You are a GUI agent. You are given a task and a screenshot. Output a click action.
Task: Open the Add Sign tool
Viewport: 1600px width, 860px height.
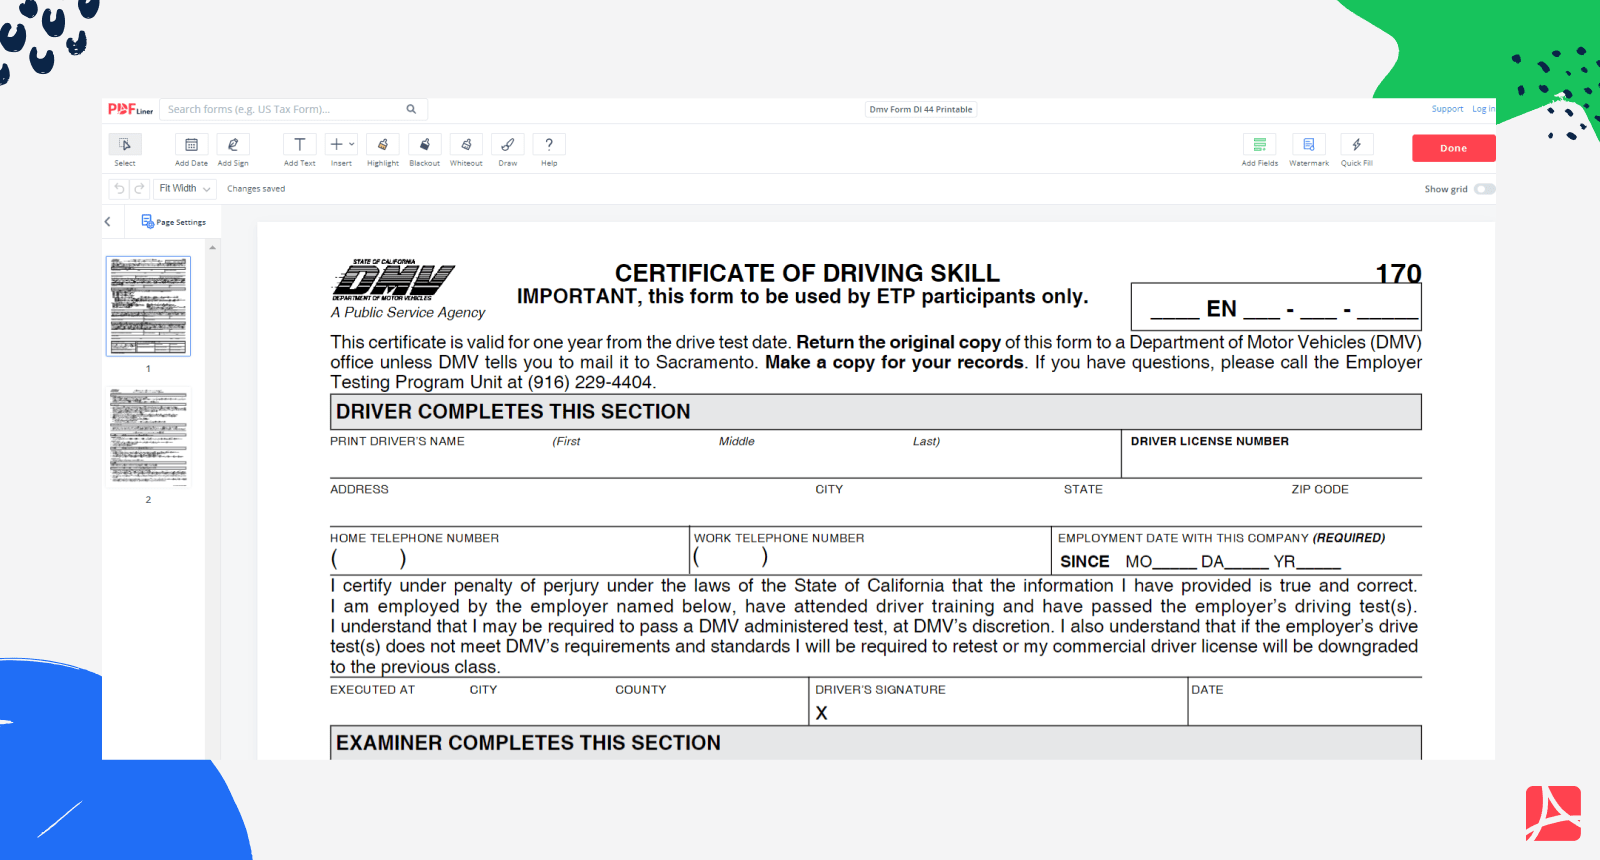coord(233,146)
